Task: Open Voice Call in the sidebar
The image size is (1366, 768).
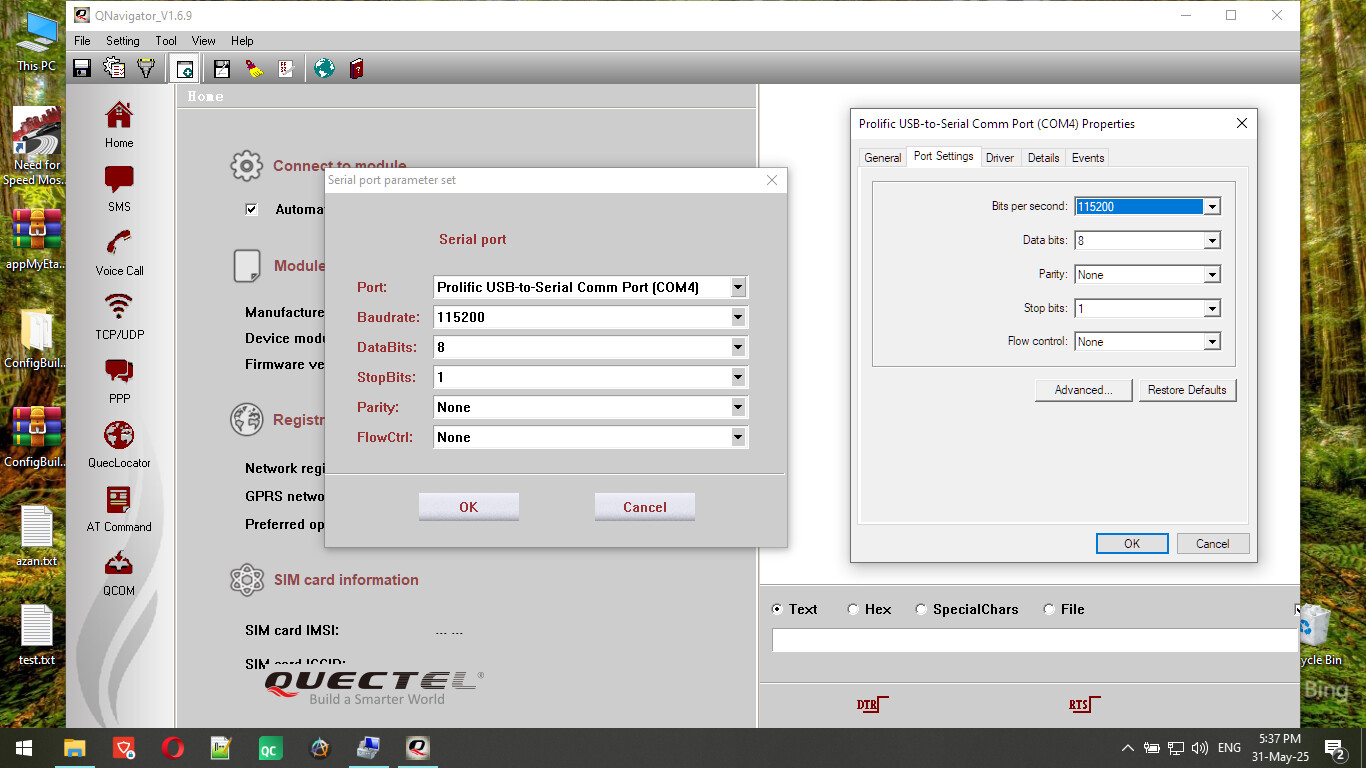Action: click(119, 253)
